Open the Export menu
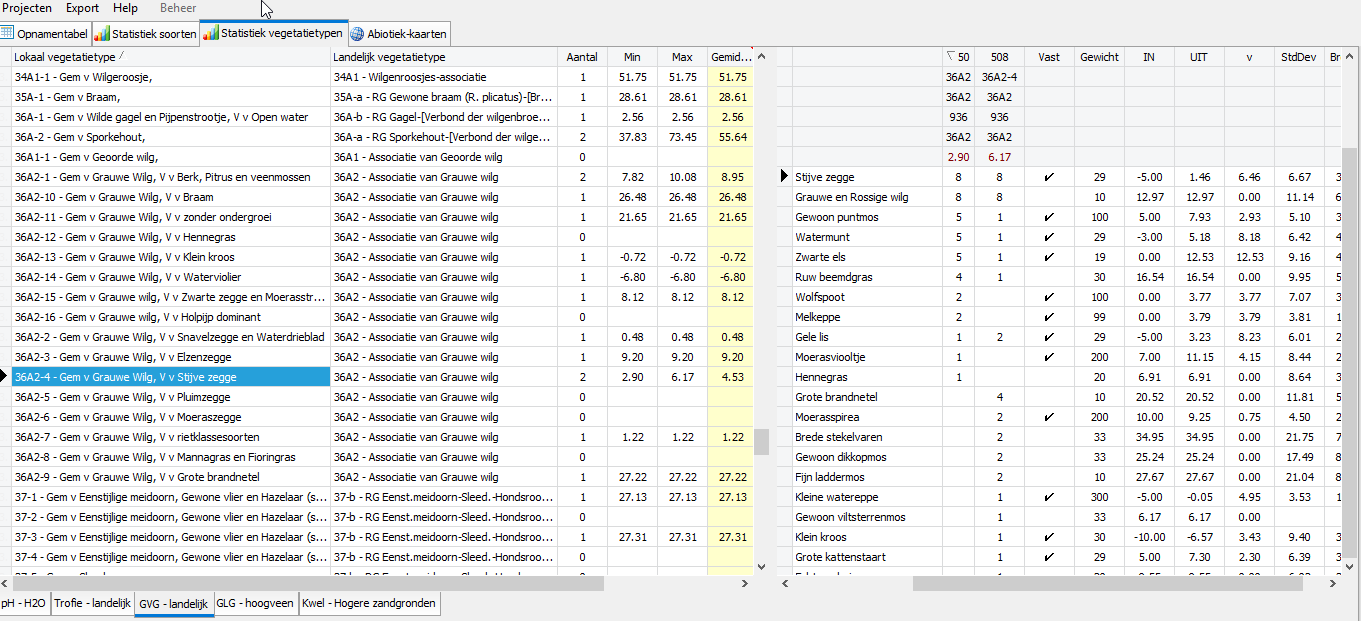 click(x=82, y=8)
